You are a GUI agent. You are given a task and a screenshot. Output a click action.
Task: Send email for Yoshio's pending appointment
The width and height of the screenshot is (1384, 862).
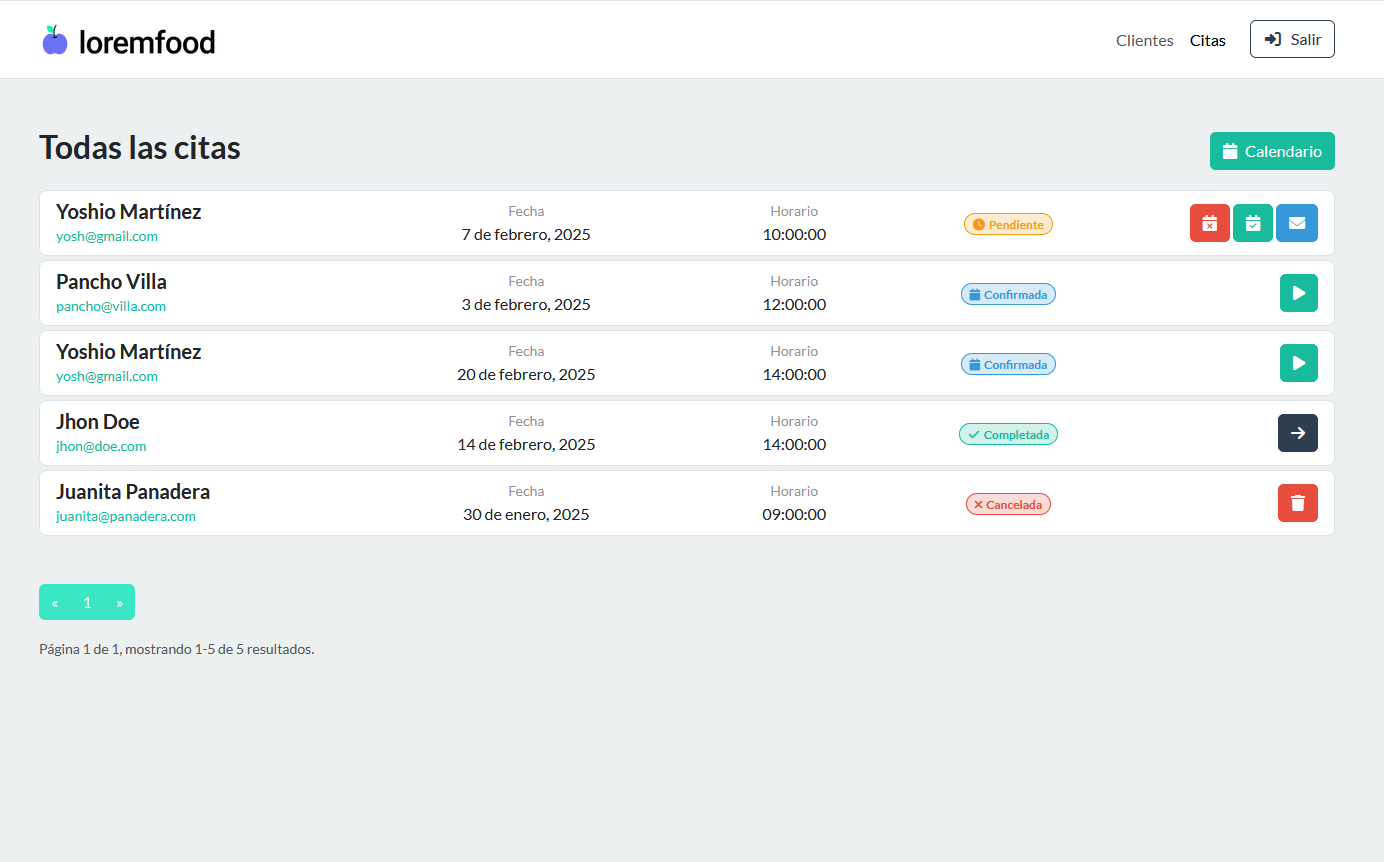coord(1297,223)
